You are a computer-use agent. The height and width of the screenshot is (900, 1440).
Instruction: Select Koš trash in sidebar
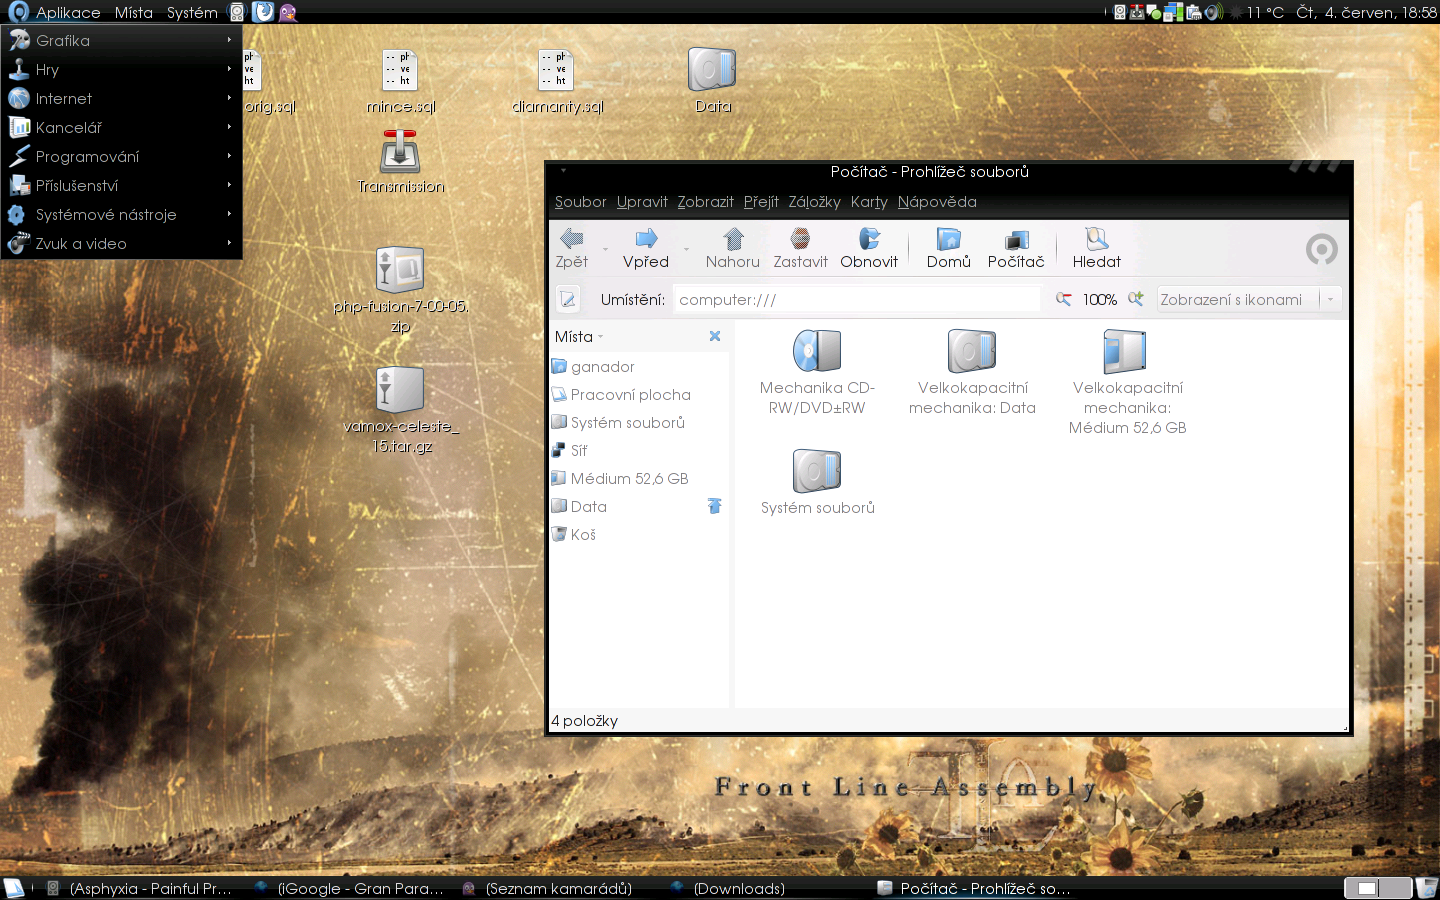tap(639, 535)
